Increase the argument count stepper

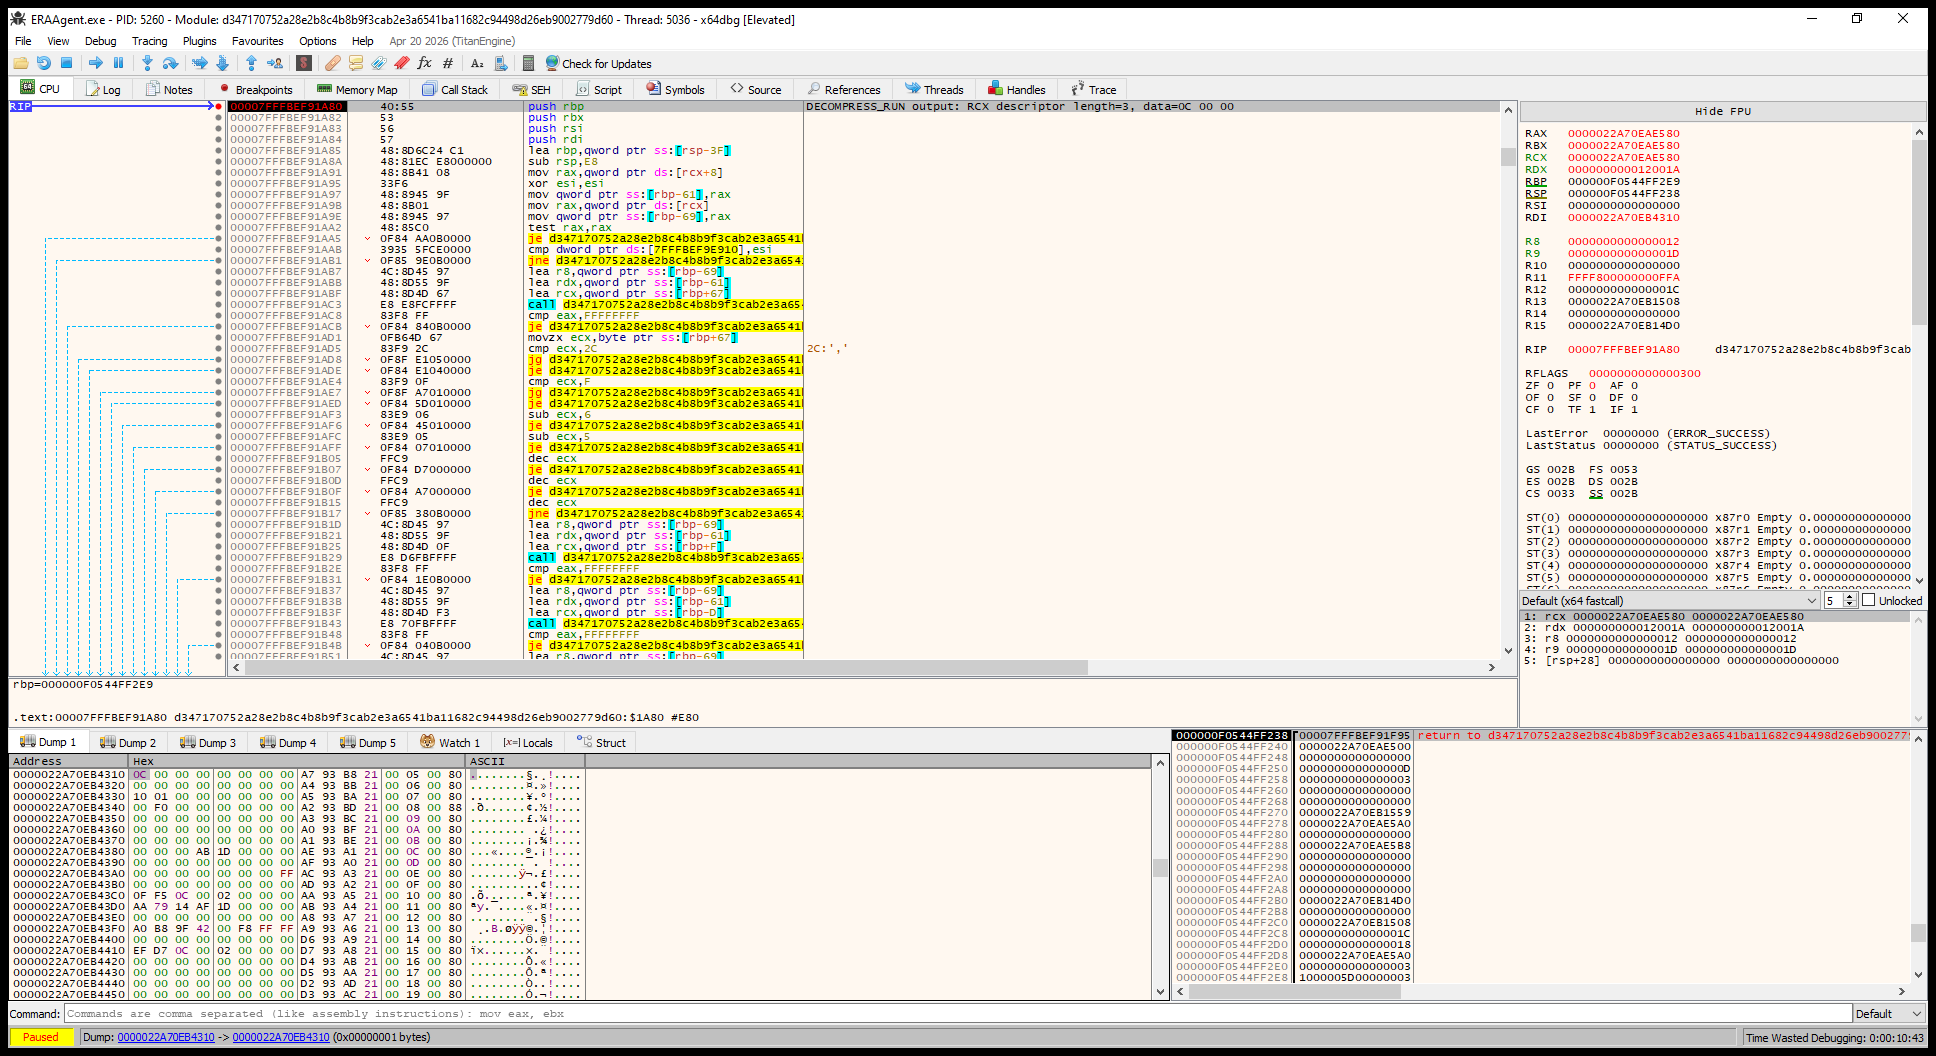click(1850, 597)
